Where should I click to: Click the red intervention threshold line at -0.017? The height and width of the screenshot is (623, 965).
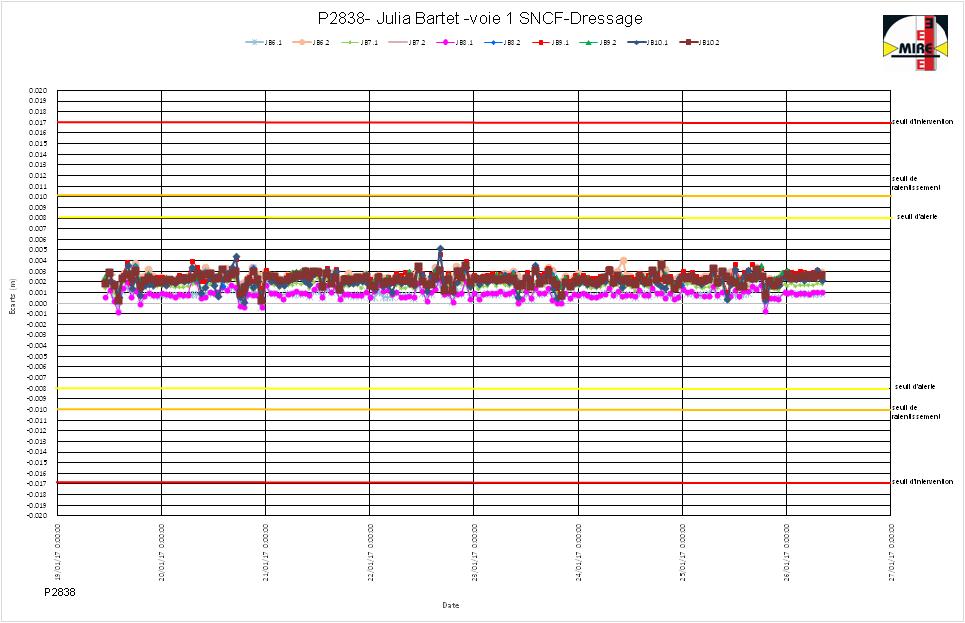click(x=474, y=483)
